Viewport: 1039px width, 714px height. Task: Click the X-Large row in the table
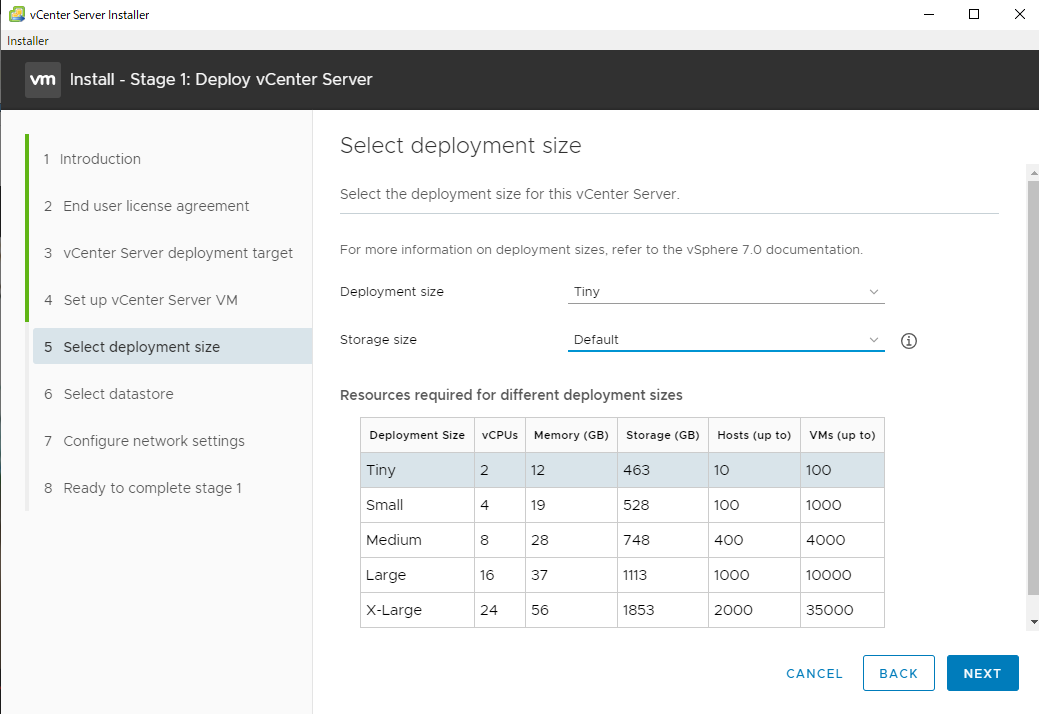click(622, 610)
